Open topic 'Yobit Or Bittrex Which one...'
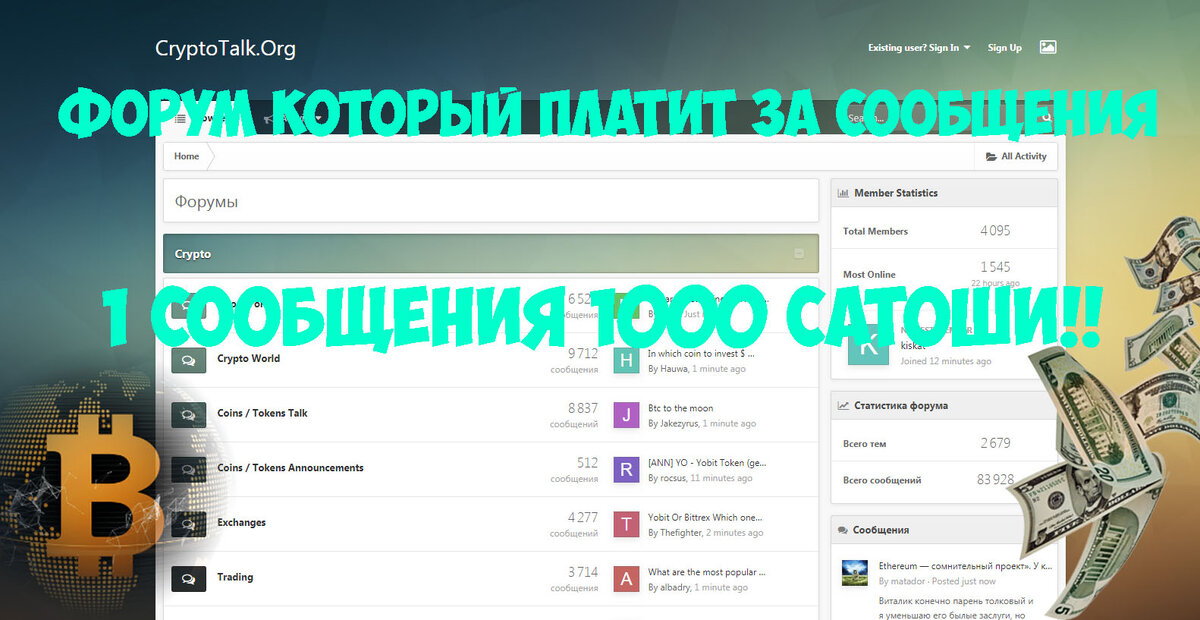The height and width of the screenshot is (620, 1200). pyautogui.click(x=705, y=517)
